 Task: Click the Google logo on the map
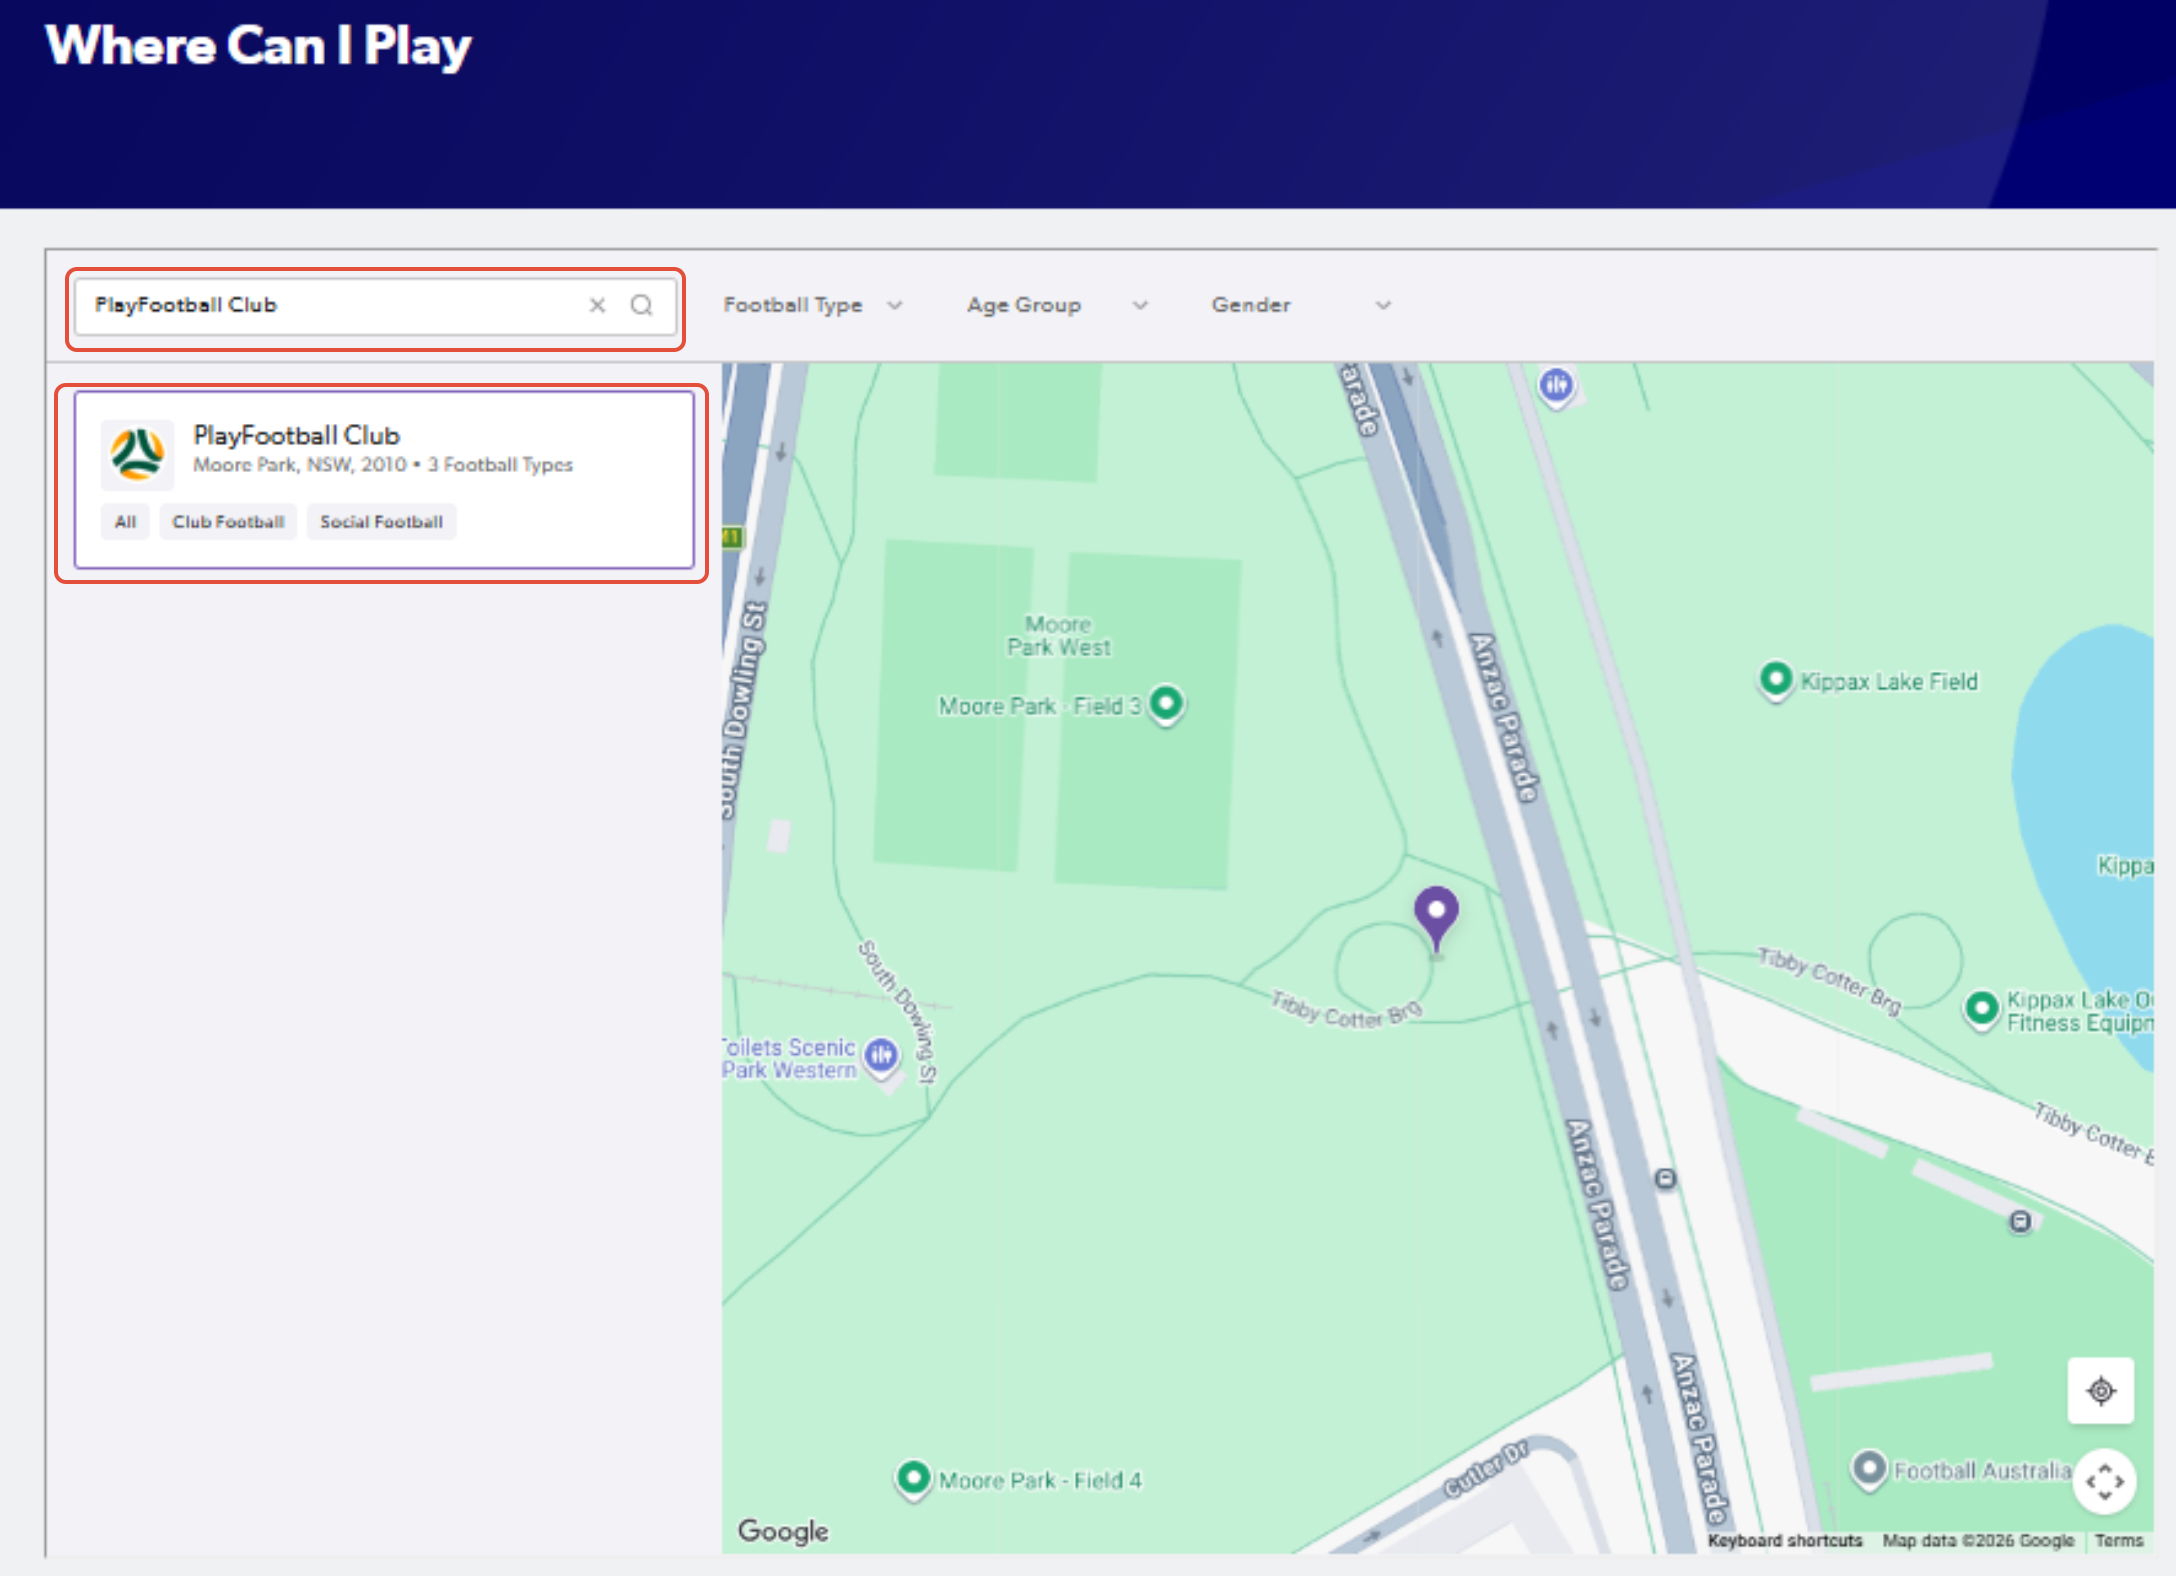[783, 1531]
